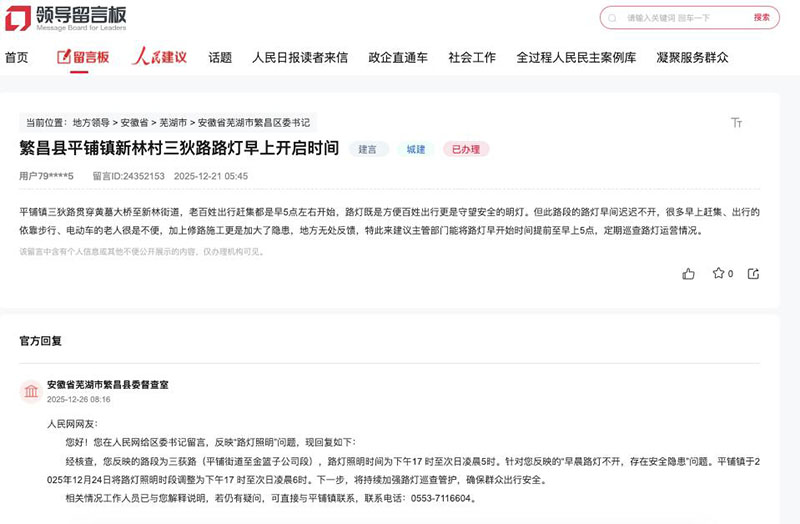Click 地方领导 breadcrumb link
Image resolution: width=800 pixels, height=524 pixels.
tap(91, 122)
